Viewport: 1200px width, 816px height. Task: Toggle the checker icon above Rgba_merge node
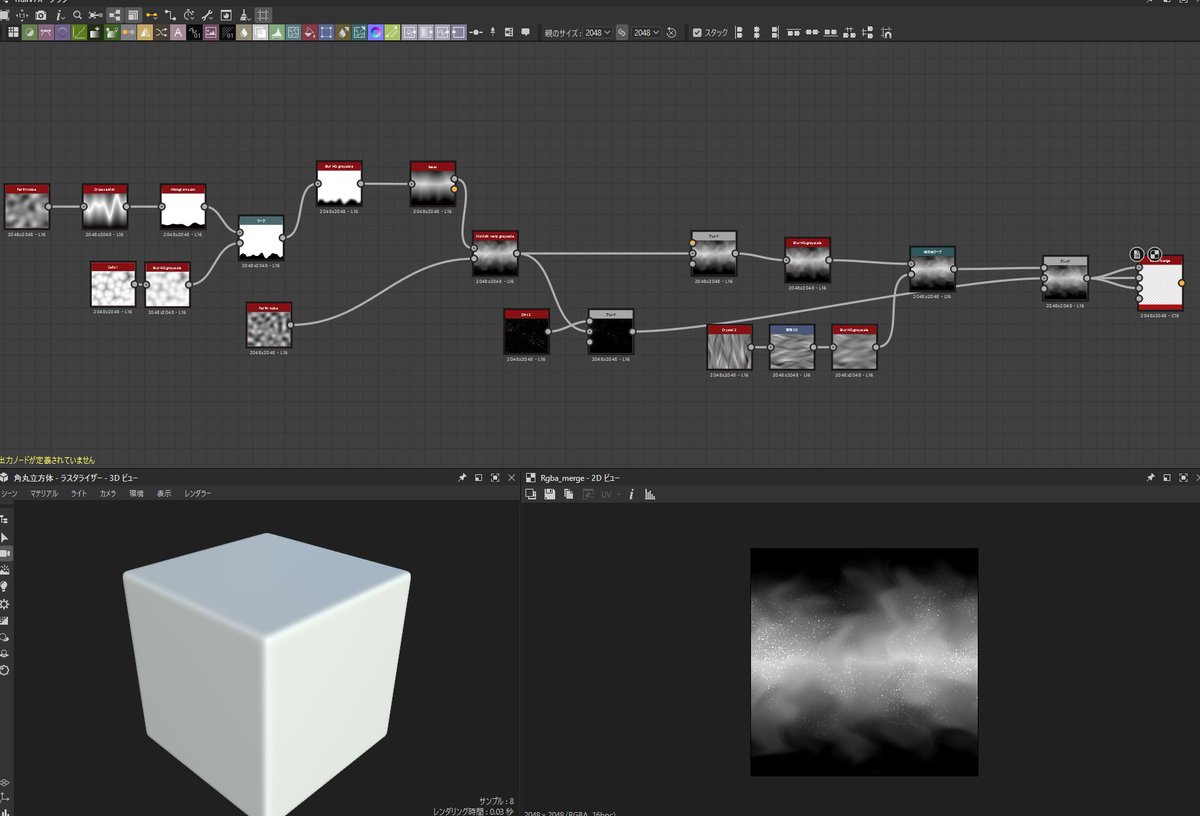(x=1155, y=255)
